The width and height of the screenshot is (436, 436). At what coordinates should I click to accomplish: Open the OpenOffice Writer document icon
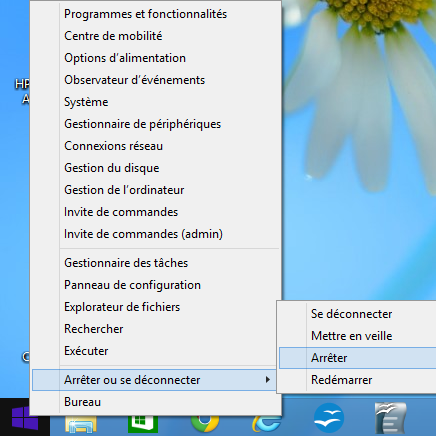390,418
